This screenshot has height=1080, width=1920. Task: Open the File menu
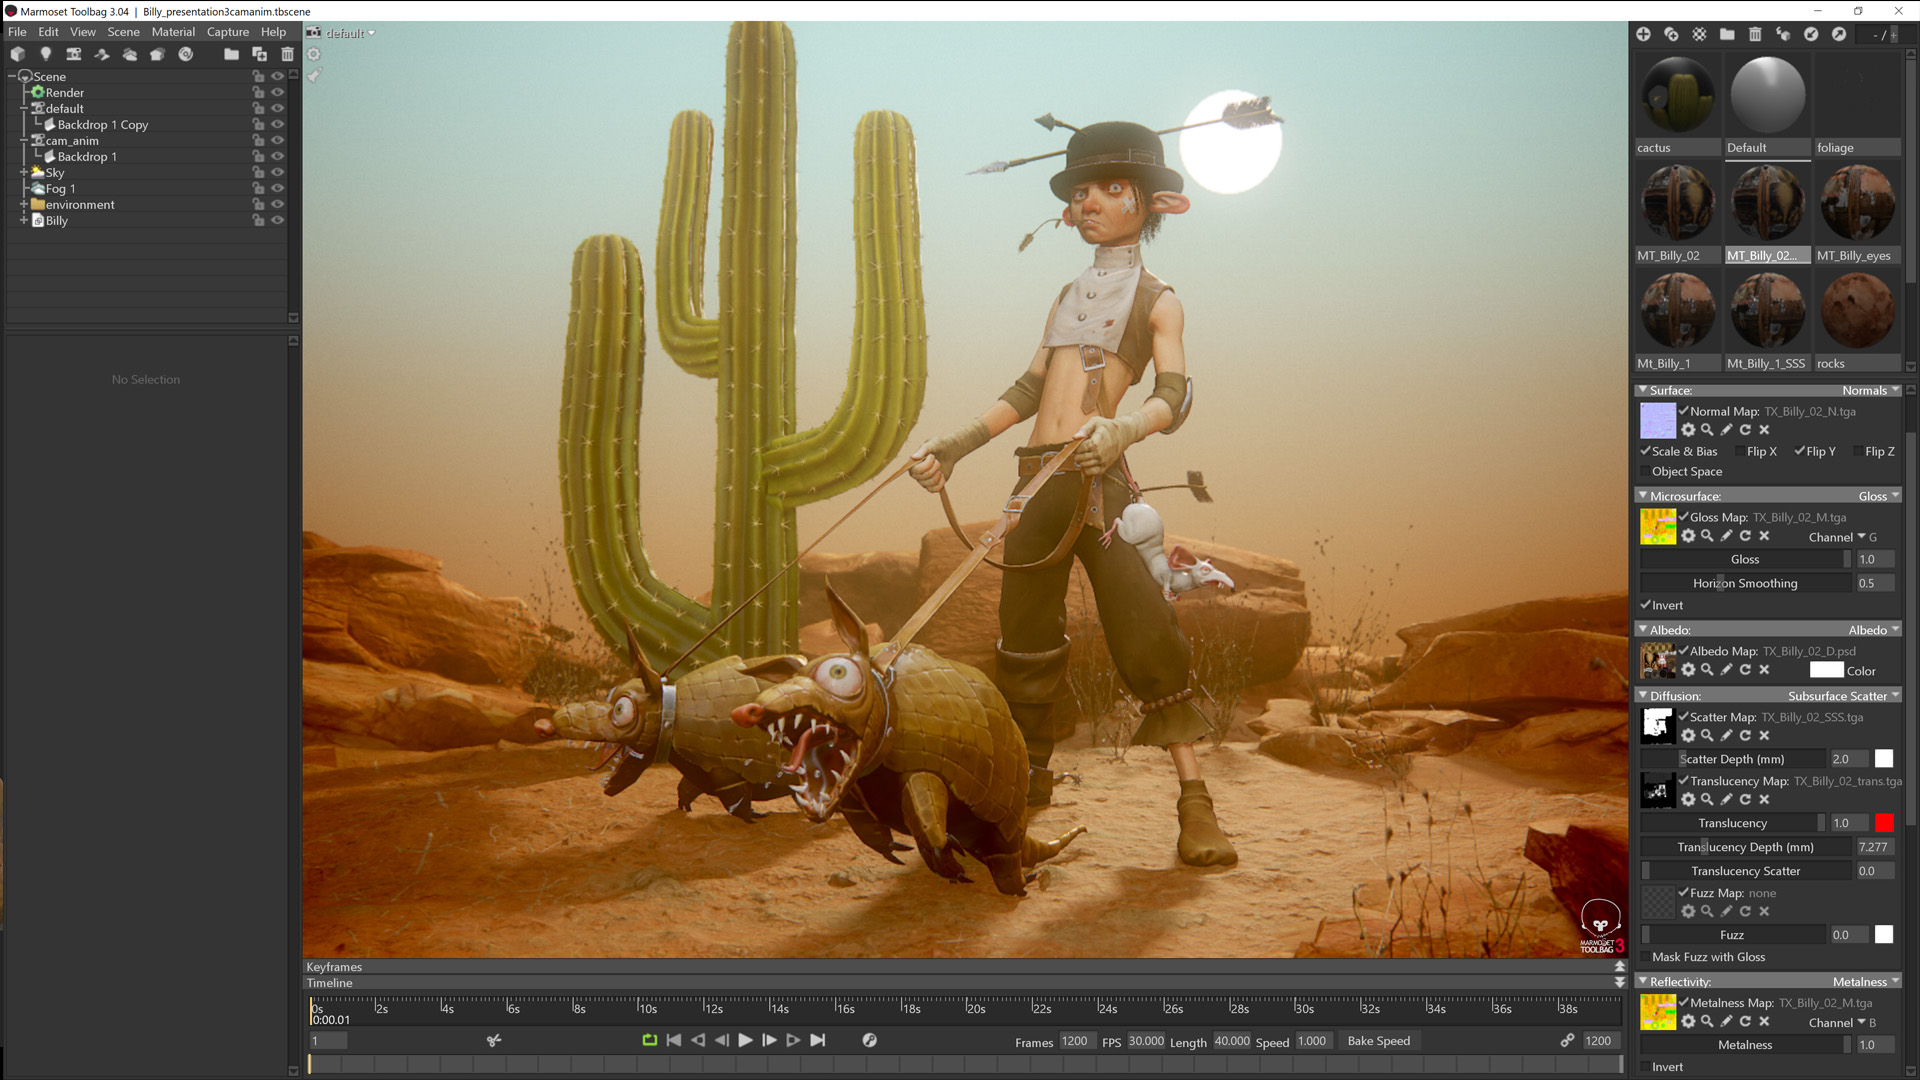tap(17, 32)
